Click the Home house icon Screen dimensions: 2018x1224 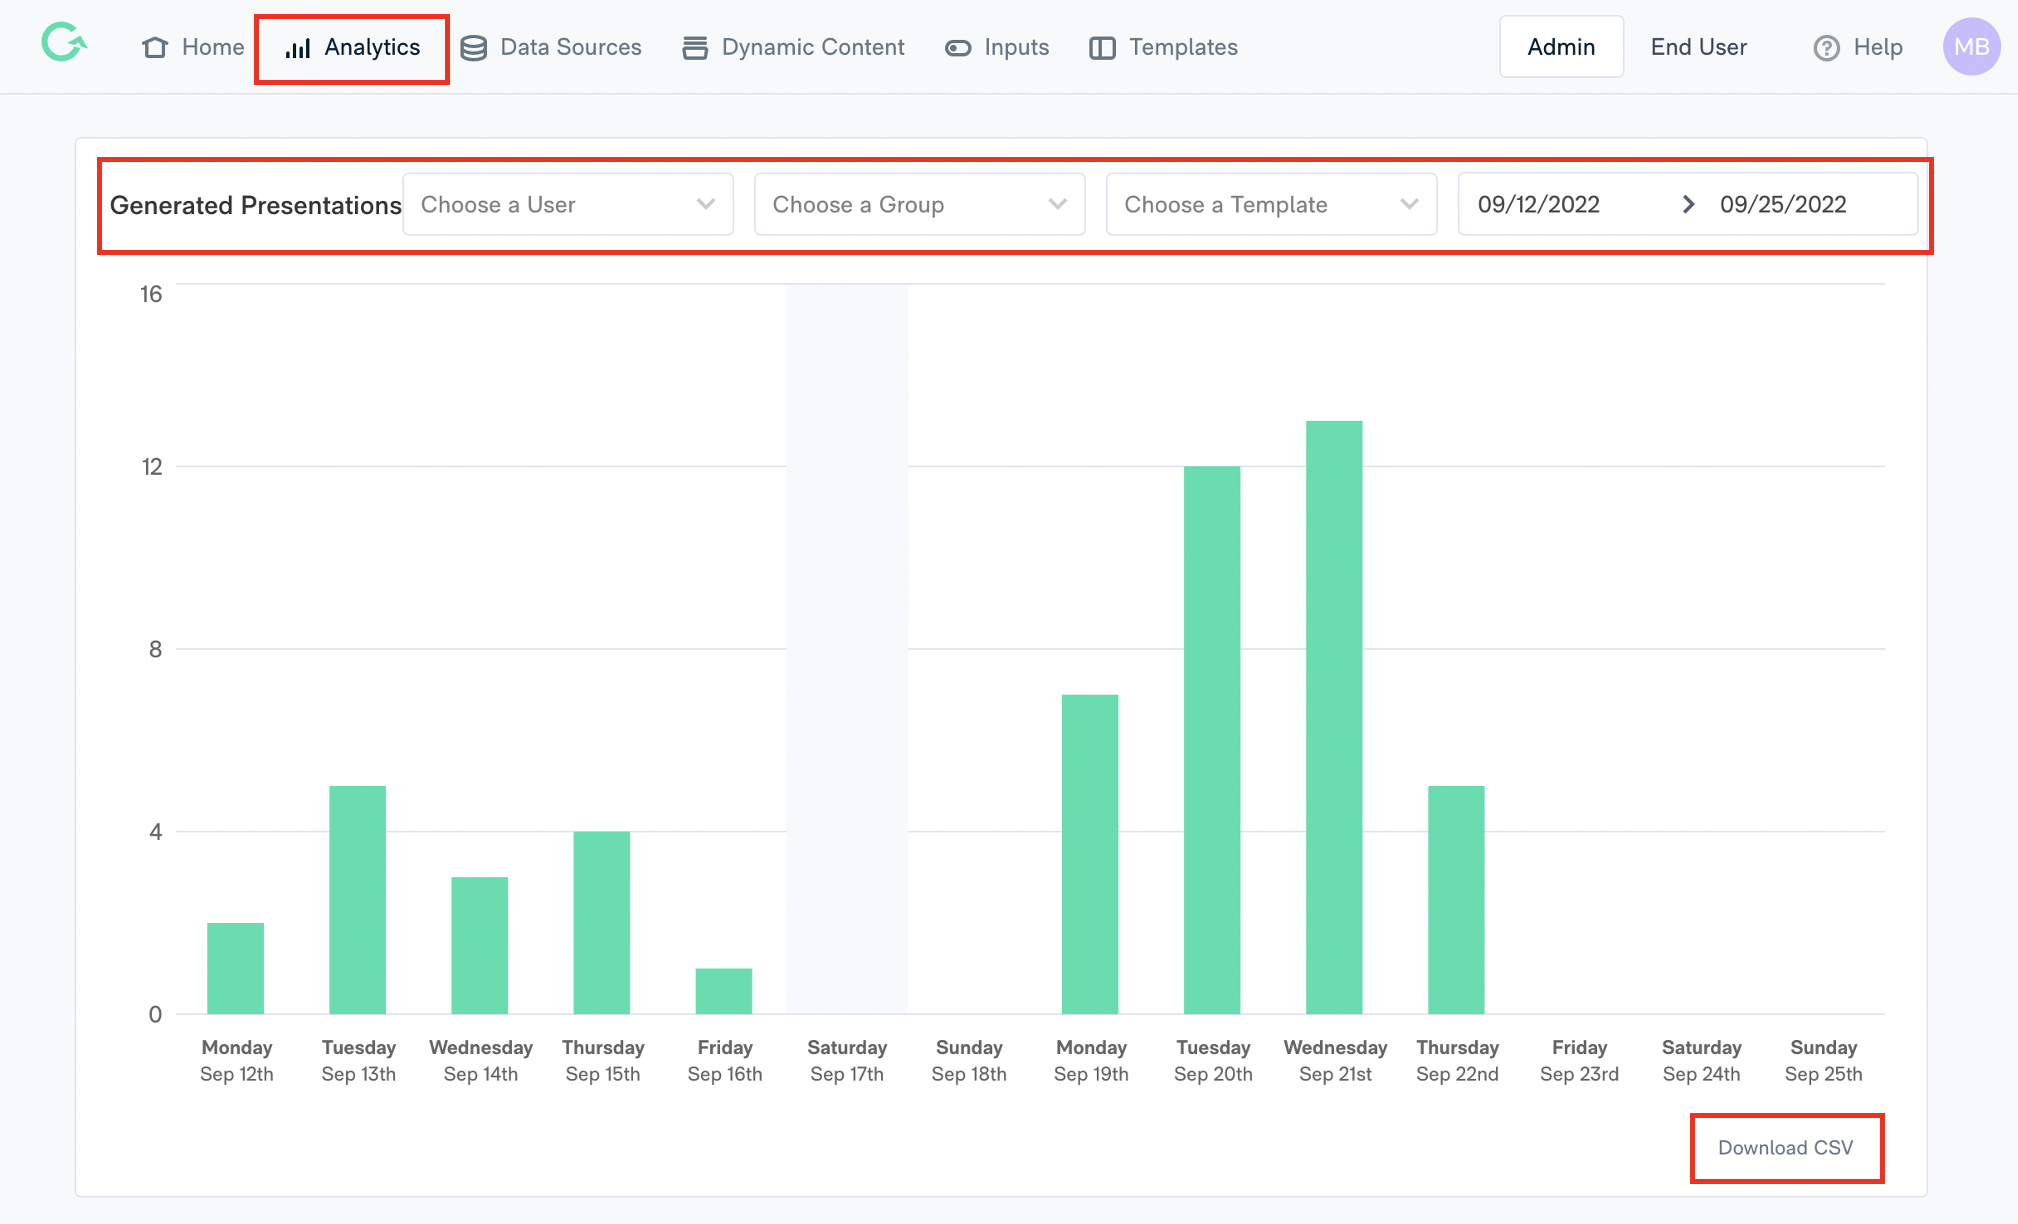coord(155,47)
